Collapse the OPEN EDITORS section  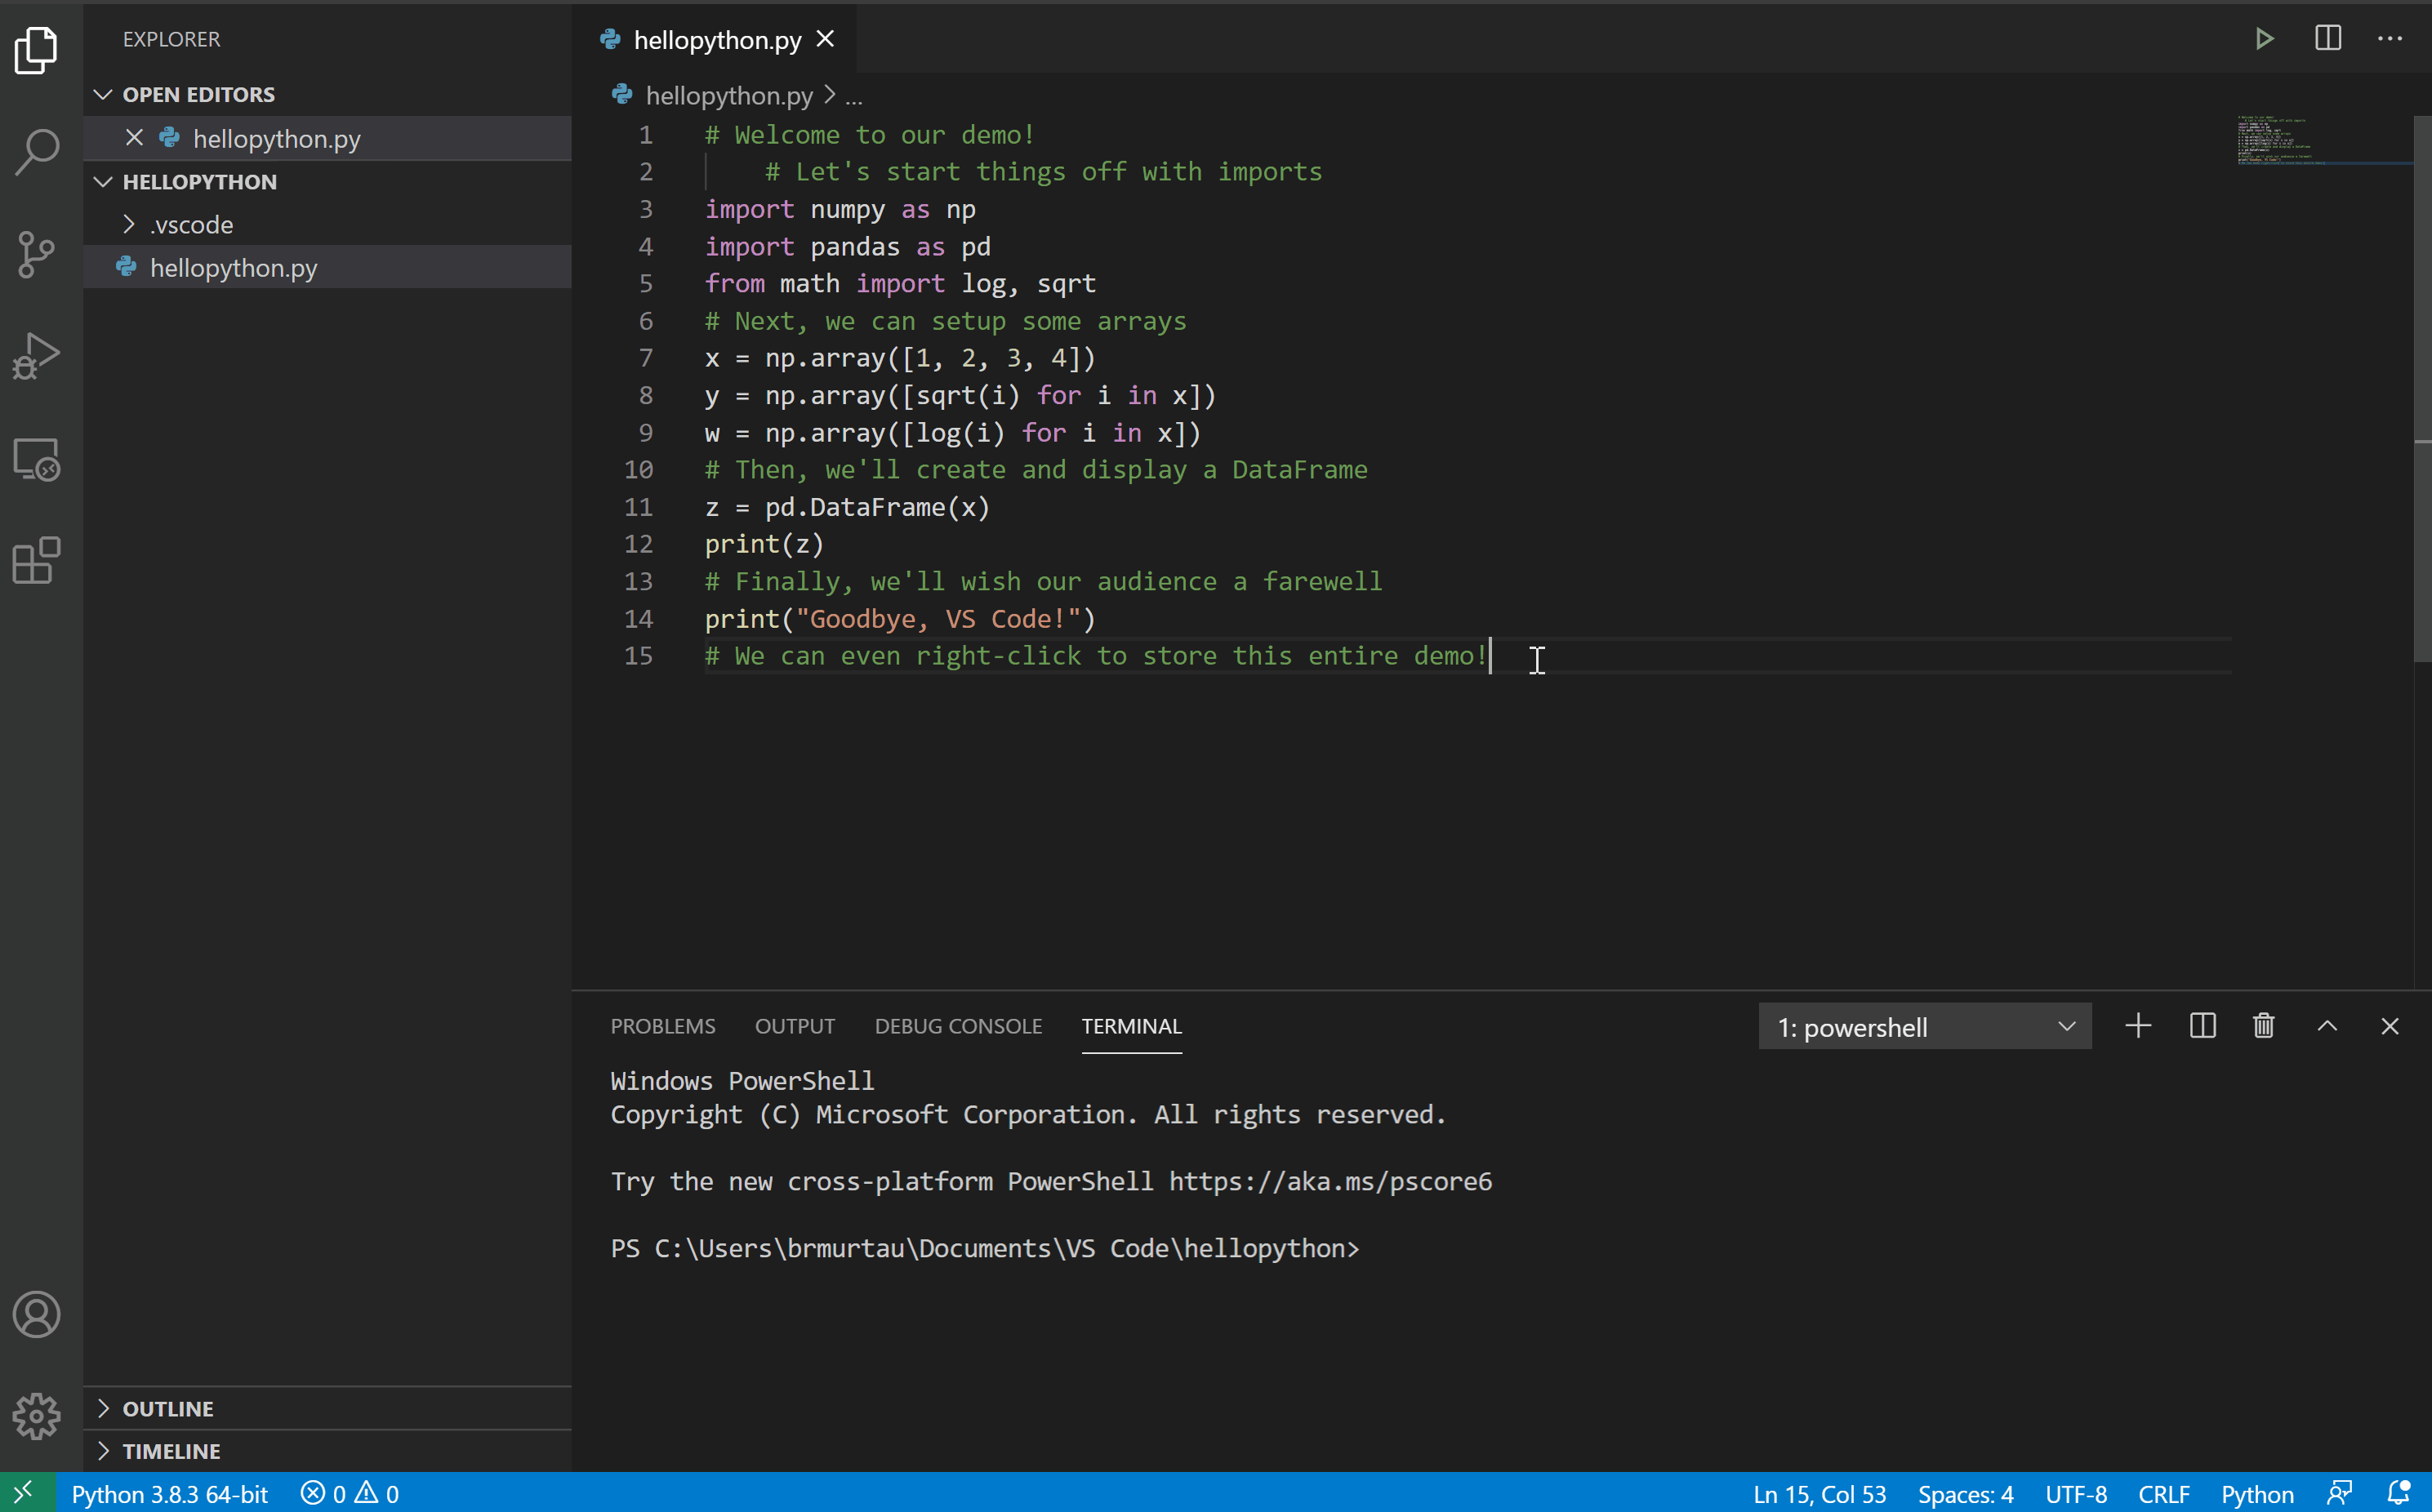(198, 94)
